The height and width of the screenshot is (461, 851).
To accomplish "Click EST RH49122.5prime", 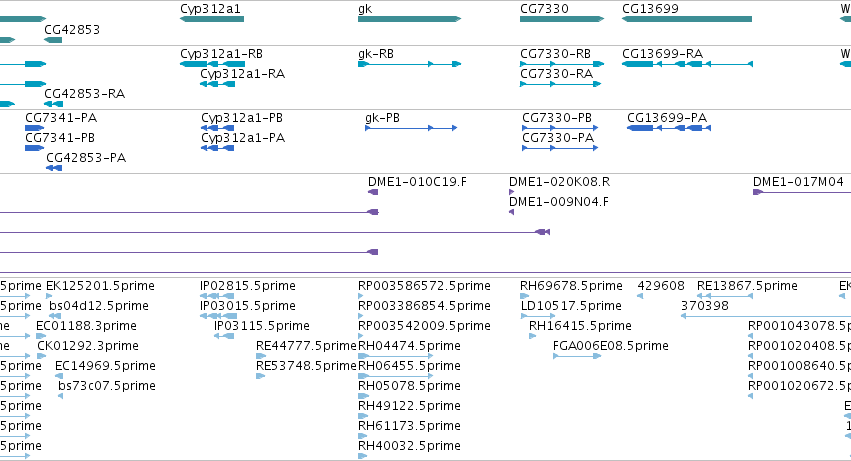I will pos(409,407).
